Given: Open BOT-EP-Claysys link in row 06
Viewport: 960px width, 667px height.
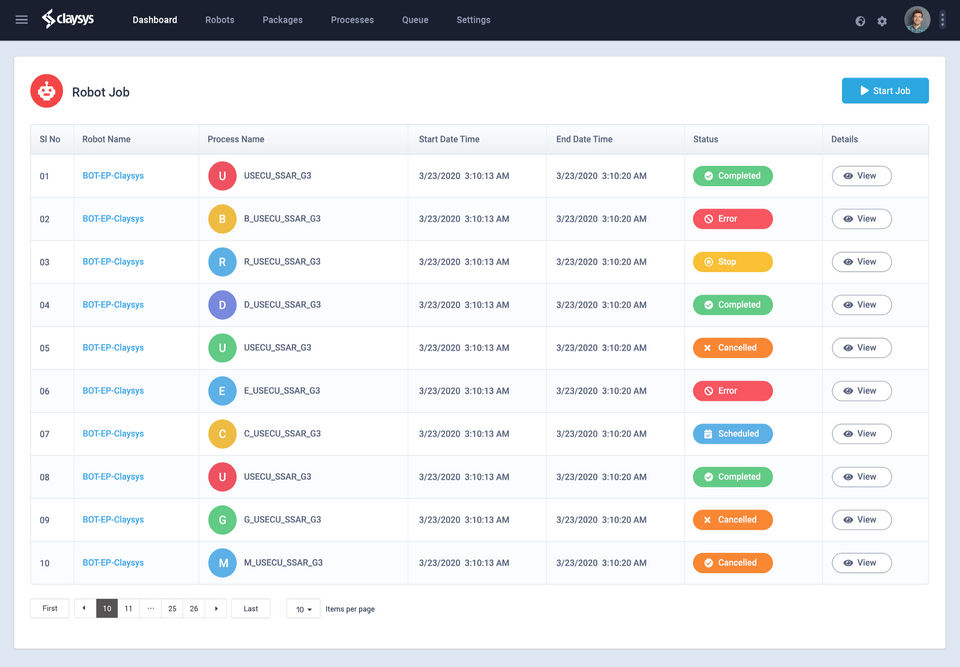Looking at the screenshot, I should tap(113, 391).
